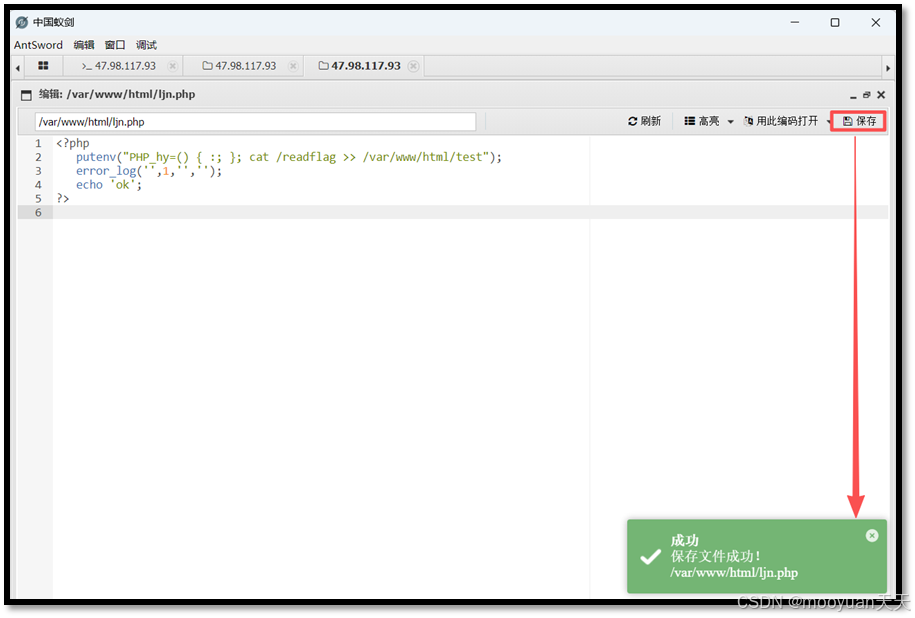Open the 窗口 menu
This screenshot has width=915, height=618.
[115, 45]
